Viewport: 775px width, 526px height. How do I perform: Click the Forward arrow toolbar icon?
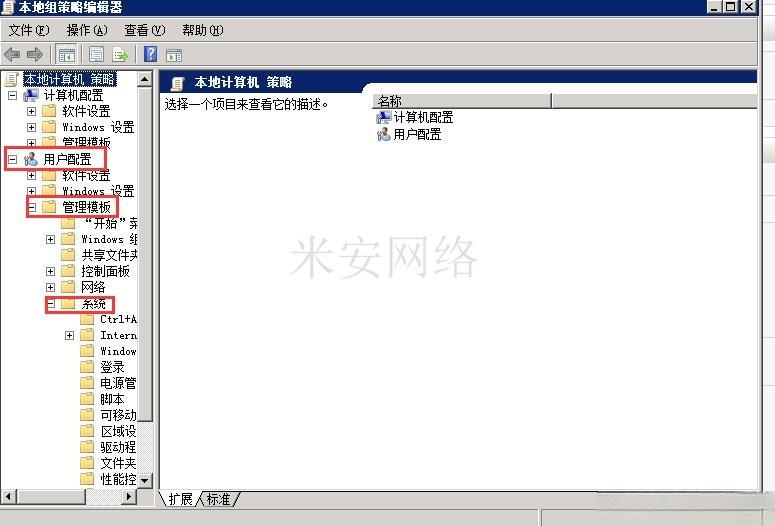pos(35,54)
